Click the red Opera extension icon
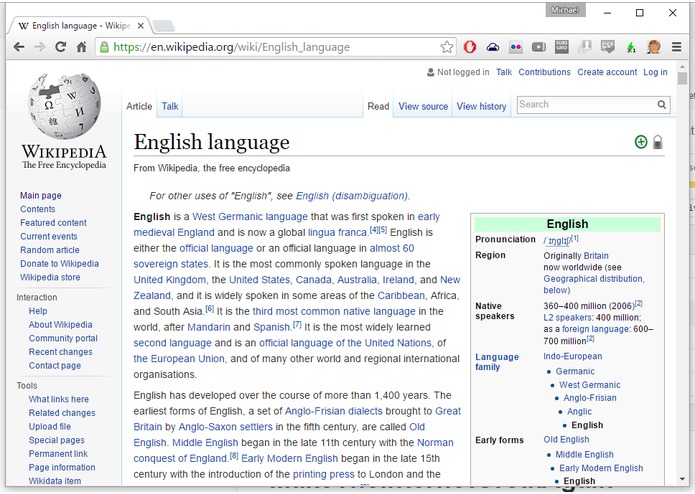695x494 pixels. [470, 47]
